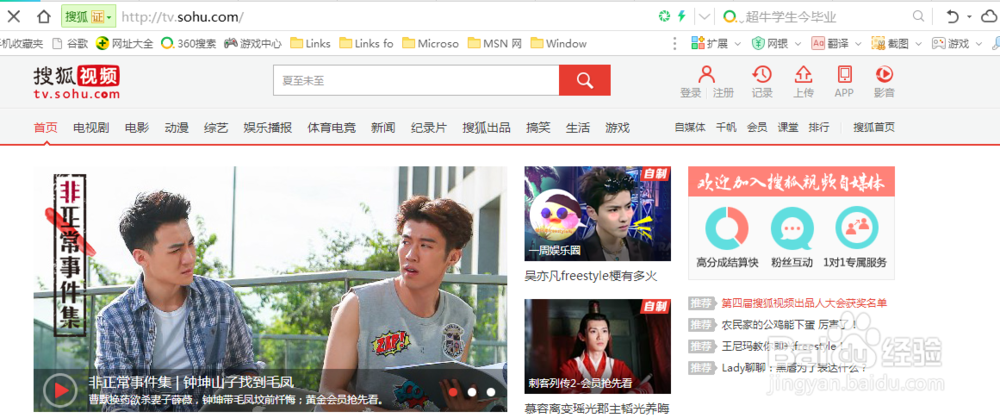The height and width of the screenshot is (418, 1000).
Task: Open the Window bookmark folder
Action: [558, 43]
